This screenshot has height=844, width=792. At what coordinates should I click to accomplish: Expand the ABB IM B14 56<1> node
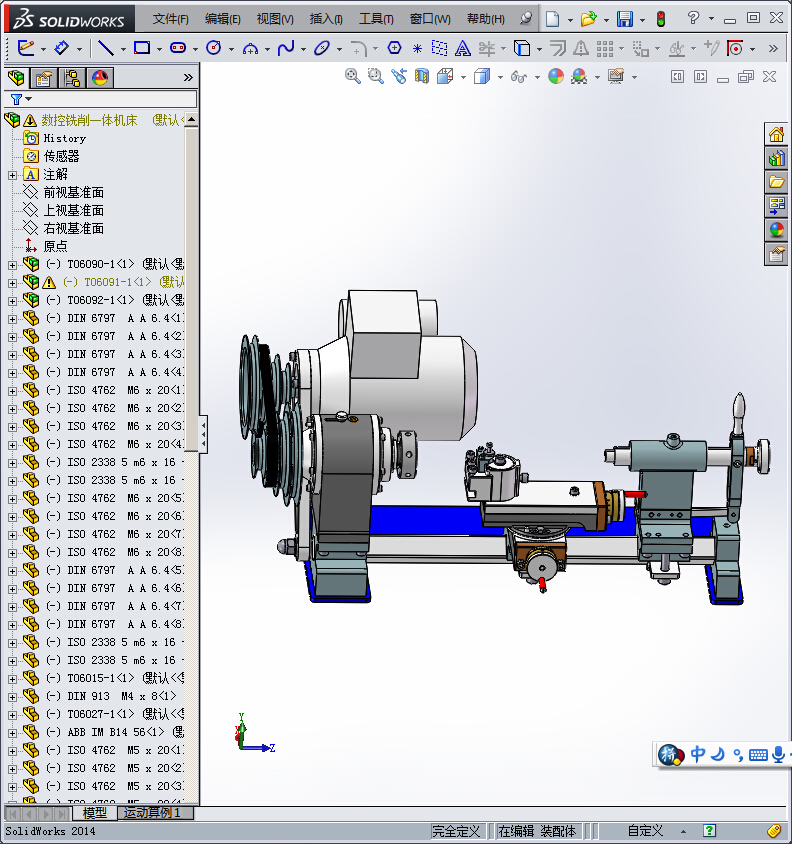click(x=12, y=733)
